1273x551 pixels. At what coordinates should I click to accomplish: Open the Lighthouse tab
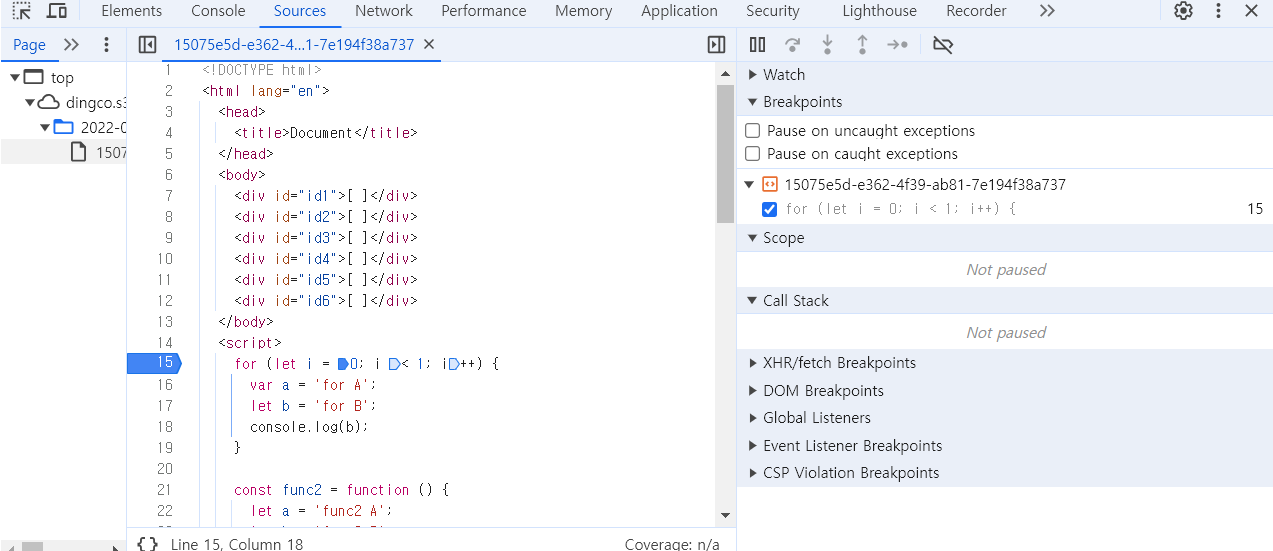tap(880, 11)
